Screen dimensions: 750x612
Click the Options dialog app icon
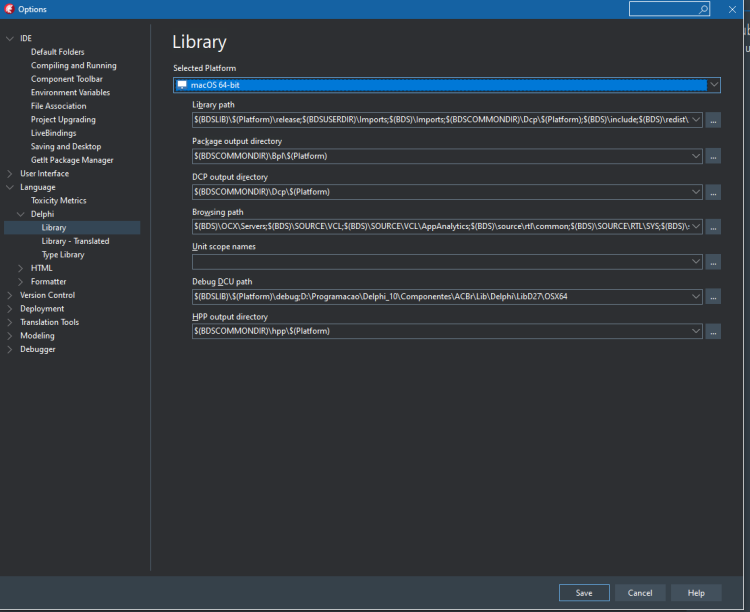point(9,9)
